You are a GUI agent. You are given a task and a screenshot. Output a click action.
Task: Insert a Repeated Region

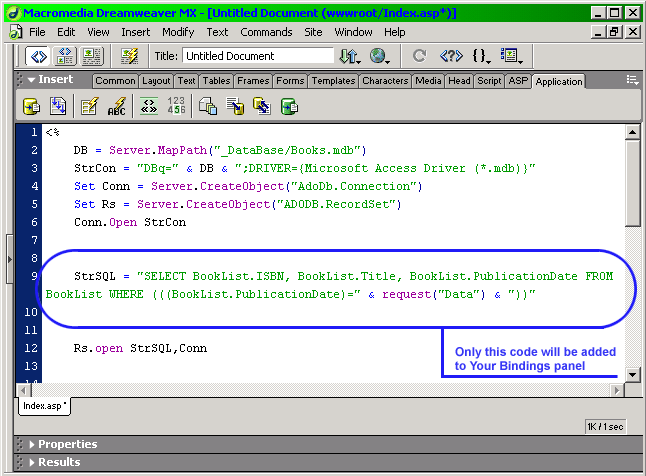coord(58,106)
